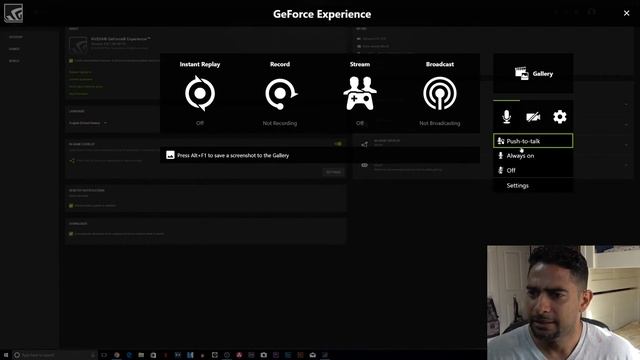Select Always on microphone mode

tap(533, 156)
